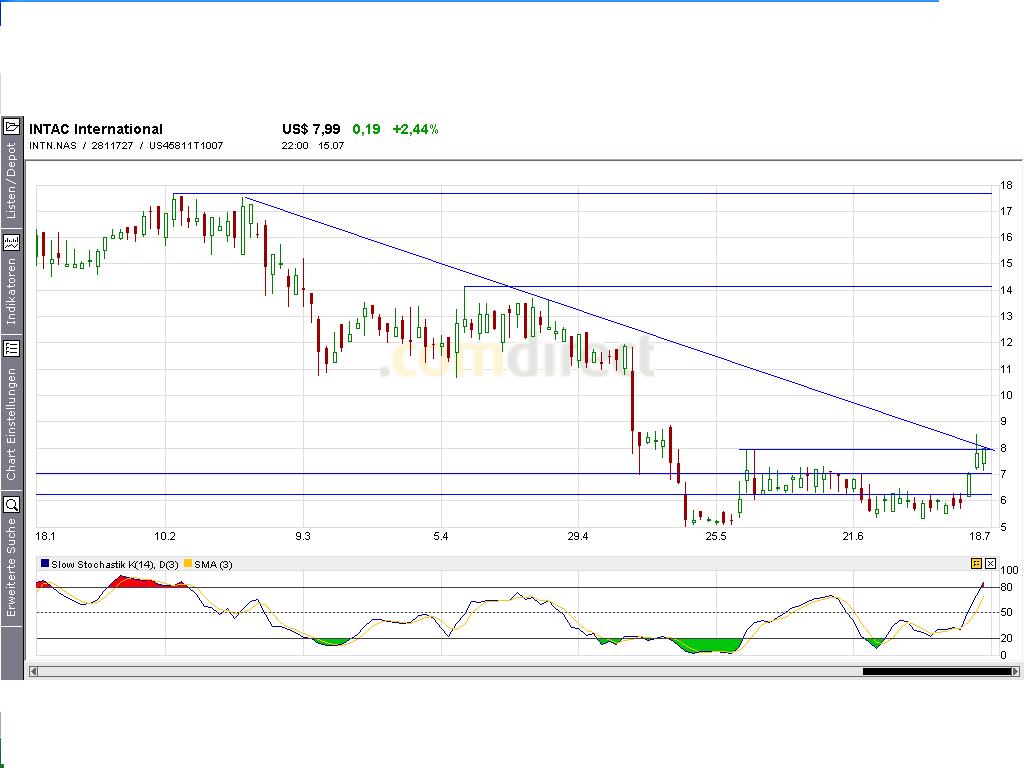Click the Slow Stochastik K(14), D(3) legend

point(114,564)
